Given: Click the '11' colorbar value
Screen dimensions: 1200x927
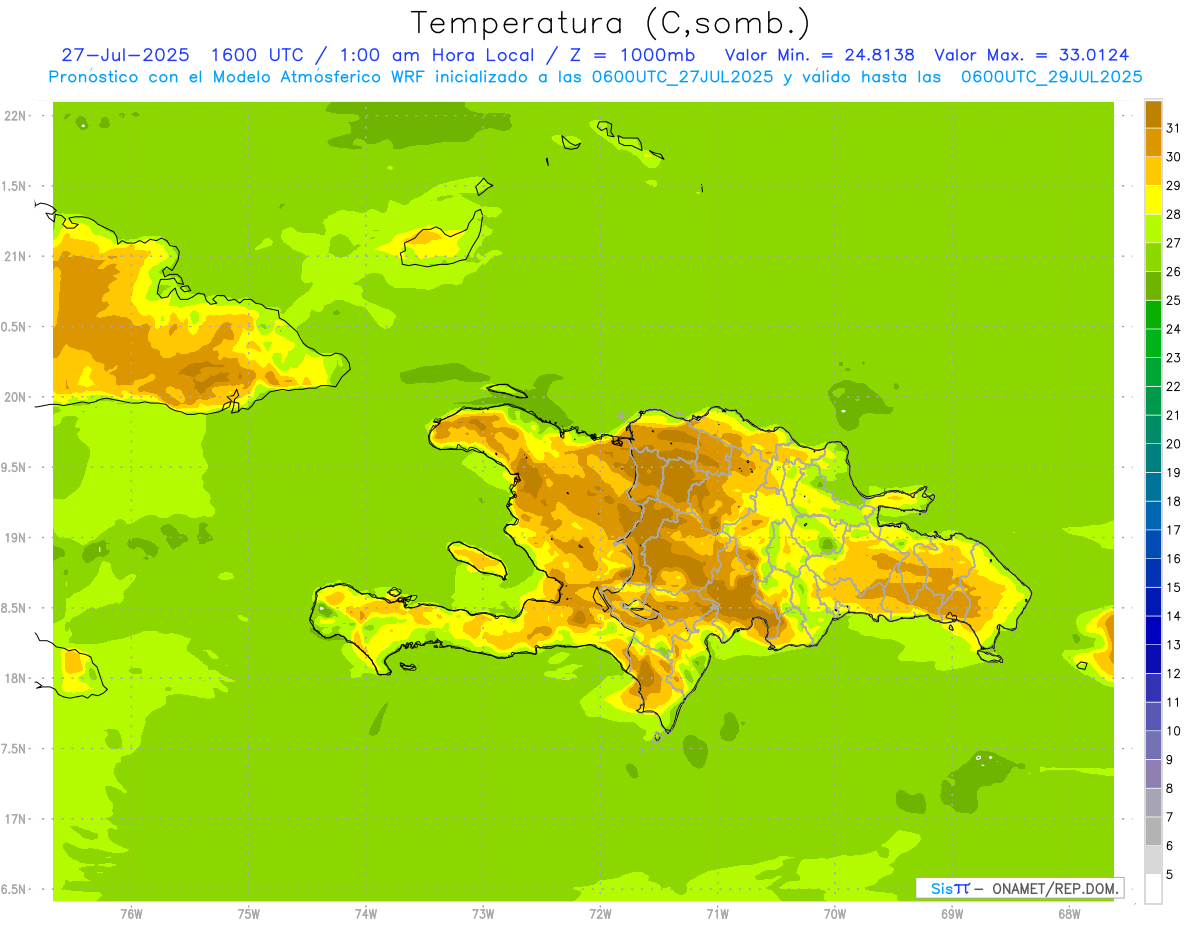Looking at the screenshot, I should tap(1174, 702).
